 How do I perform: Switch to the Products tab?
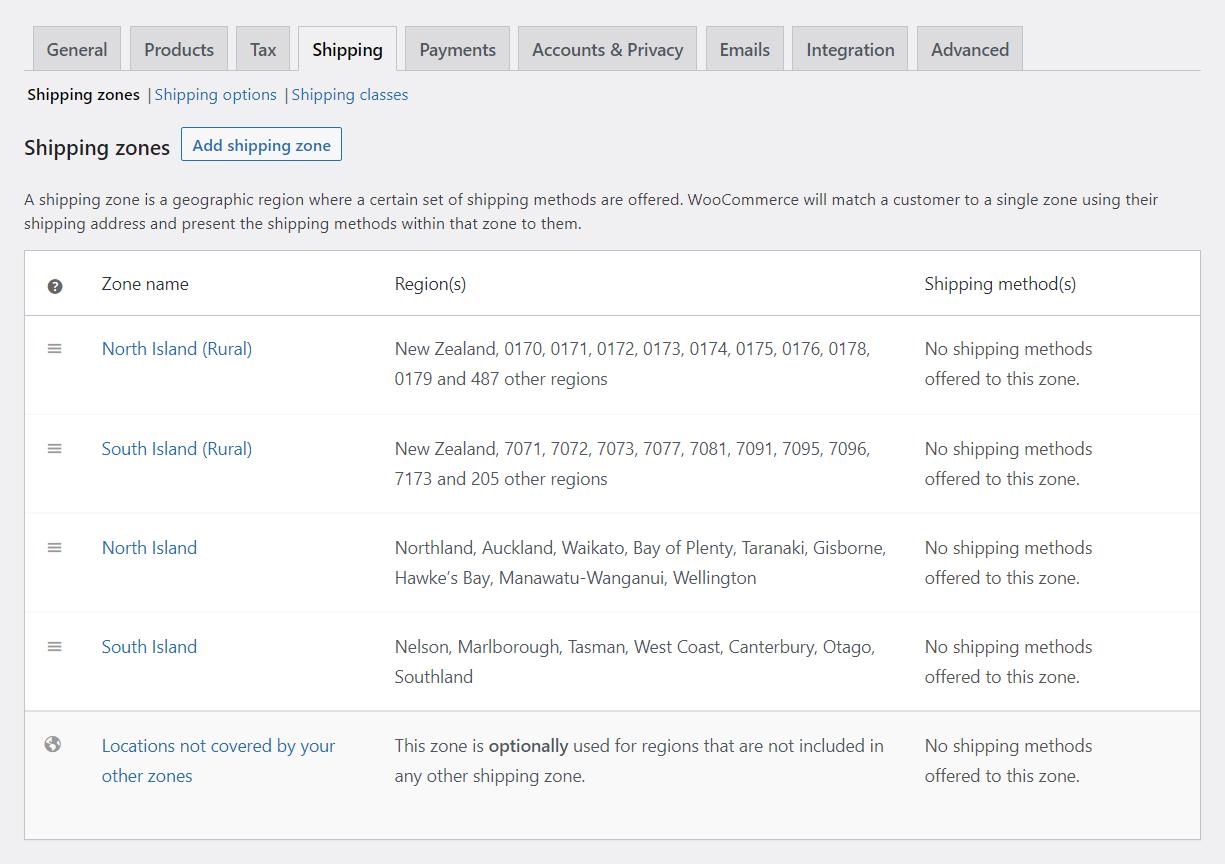[179, 50]
